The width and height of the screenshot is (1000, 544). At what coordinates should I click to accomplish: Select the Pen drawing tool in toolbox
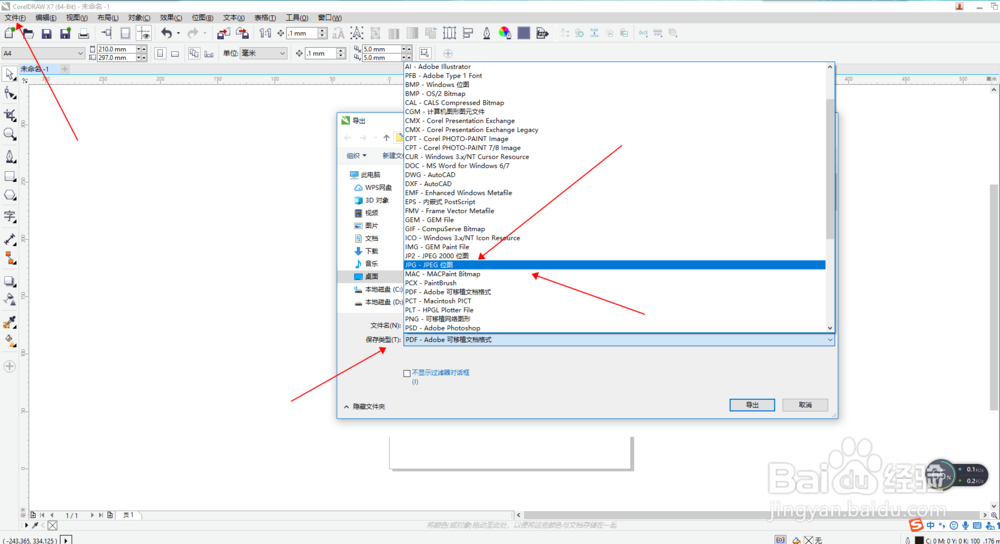click(x=10, y=156)
